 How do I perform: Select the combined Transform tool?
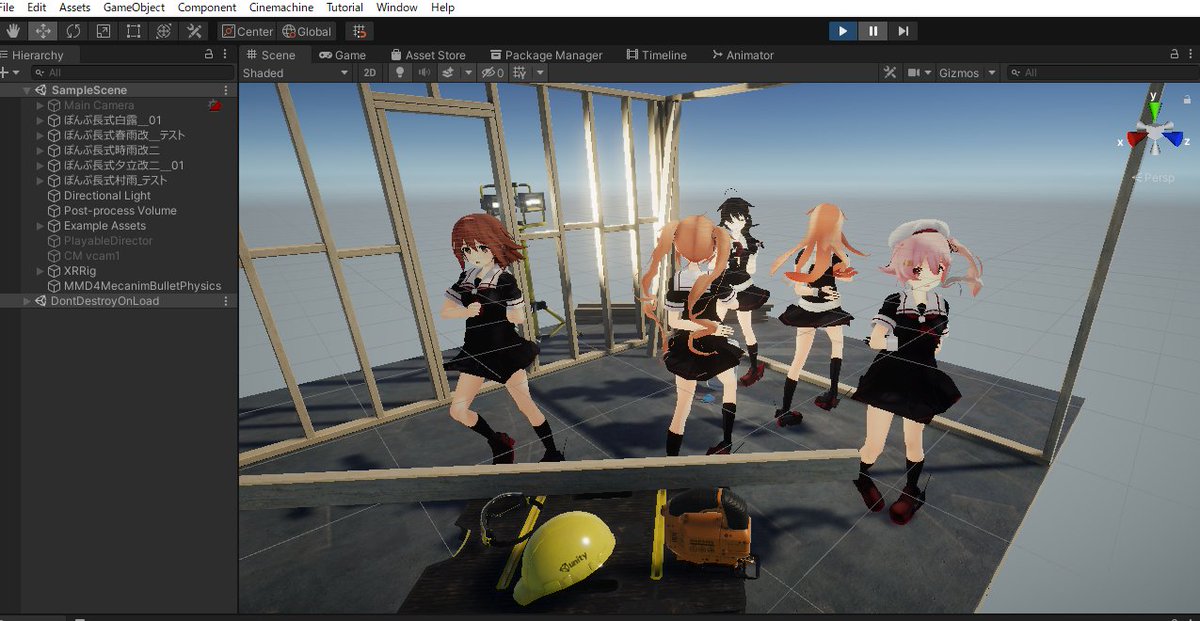[x=163, y=30]
